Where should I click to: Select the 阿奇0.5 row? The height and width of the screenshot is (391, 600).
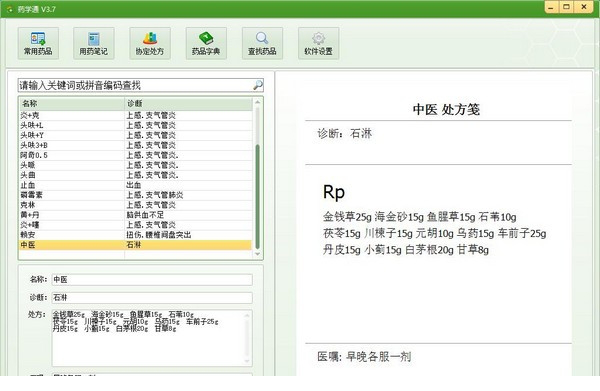(135, 155)
